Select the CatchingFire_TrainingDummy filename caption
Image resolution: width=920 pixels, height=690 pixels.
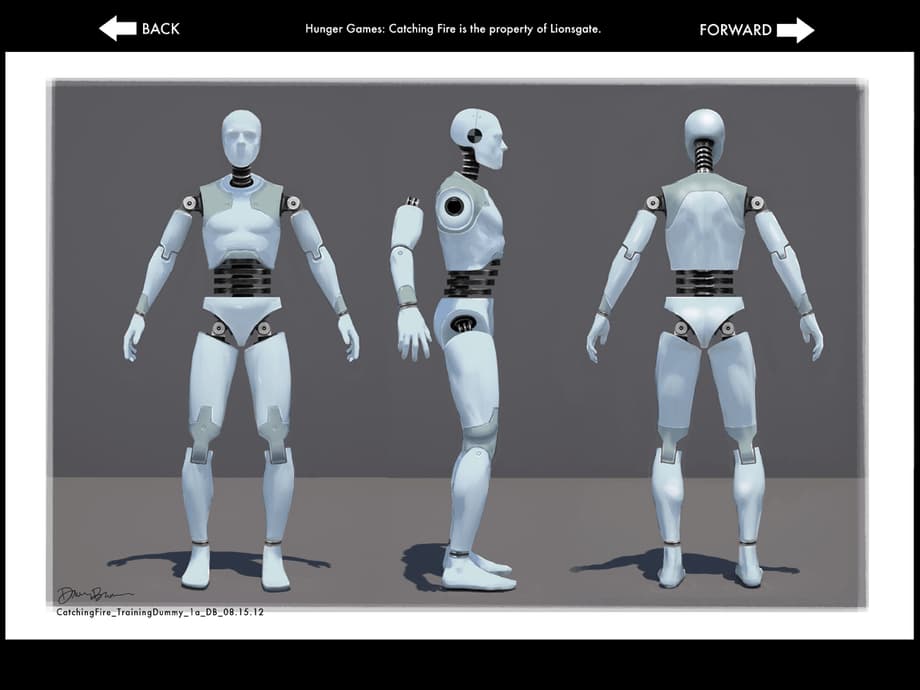pyautogui.click(x=160, y=612)
